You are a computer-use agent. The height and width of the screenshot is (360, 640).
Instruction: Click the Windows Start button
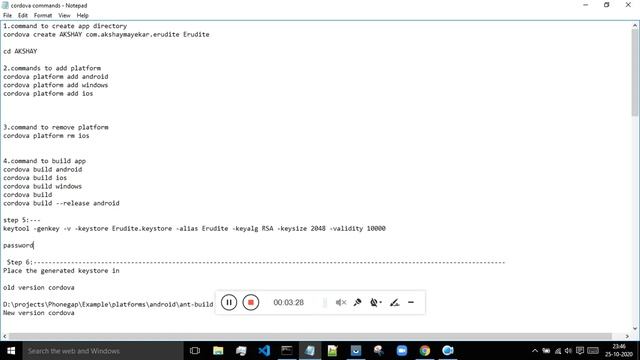point(11,351)
